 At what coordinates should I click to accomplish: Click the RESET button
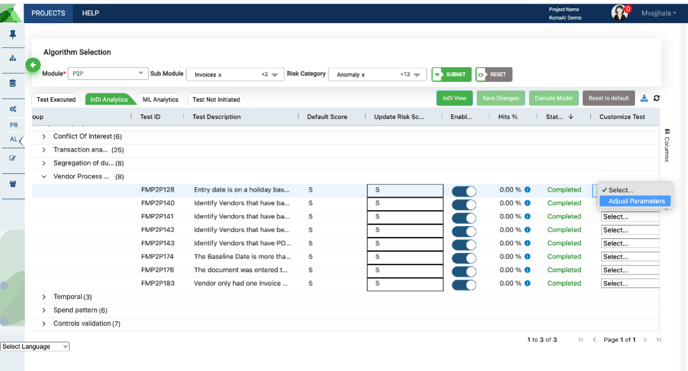click(x=494, y=74)
